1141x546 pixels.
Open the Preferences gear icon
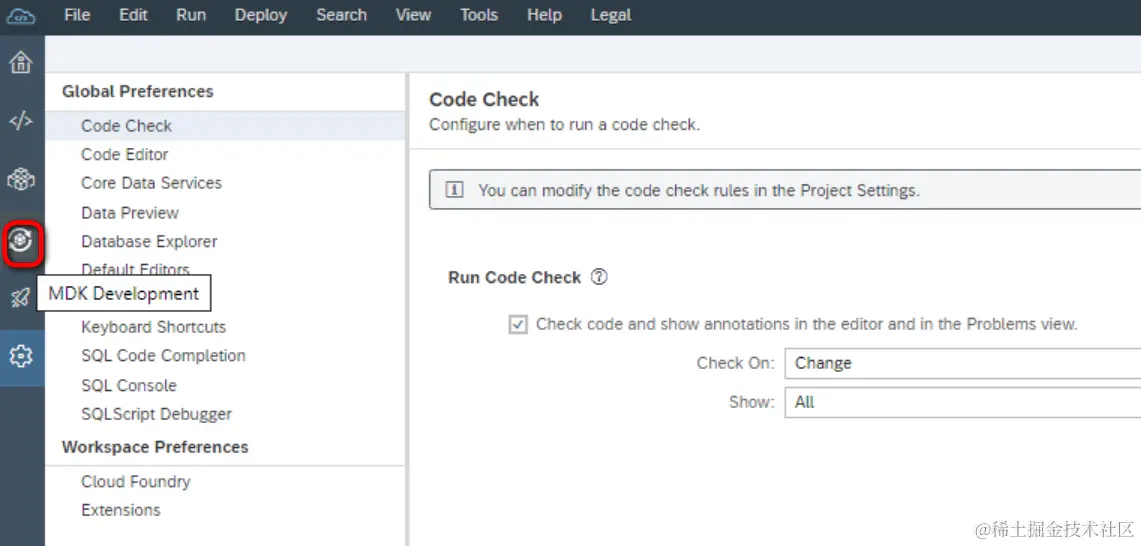pos(21,356)
